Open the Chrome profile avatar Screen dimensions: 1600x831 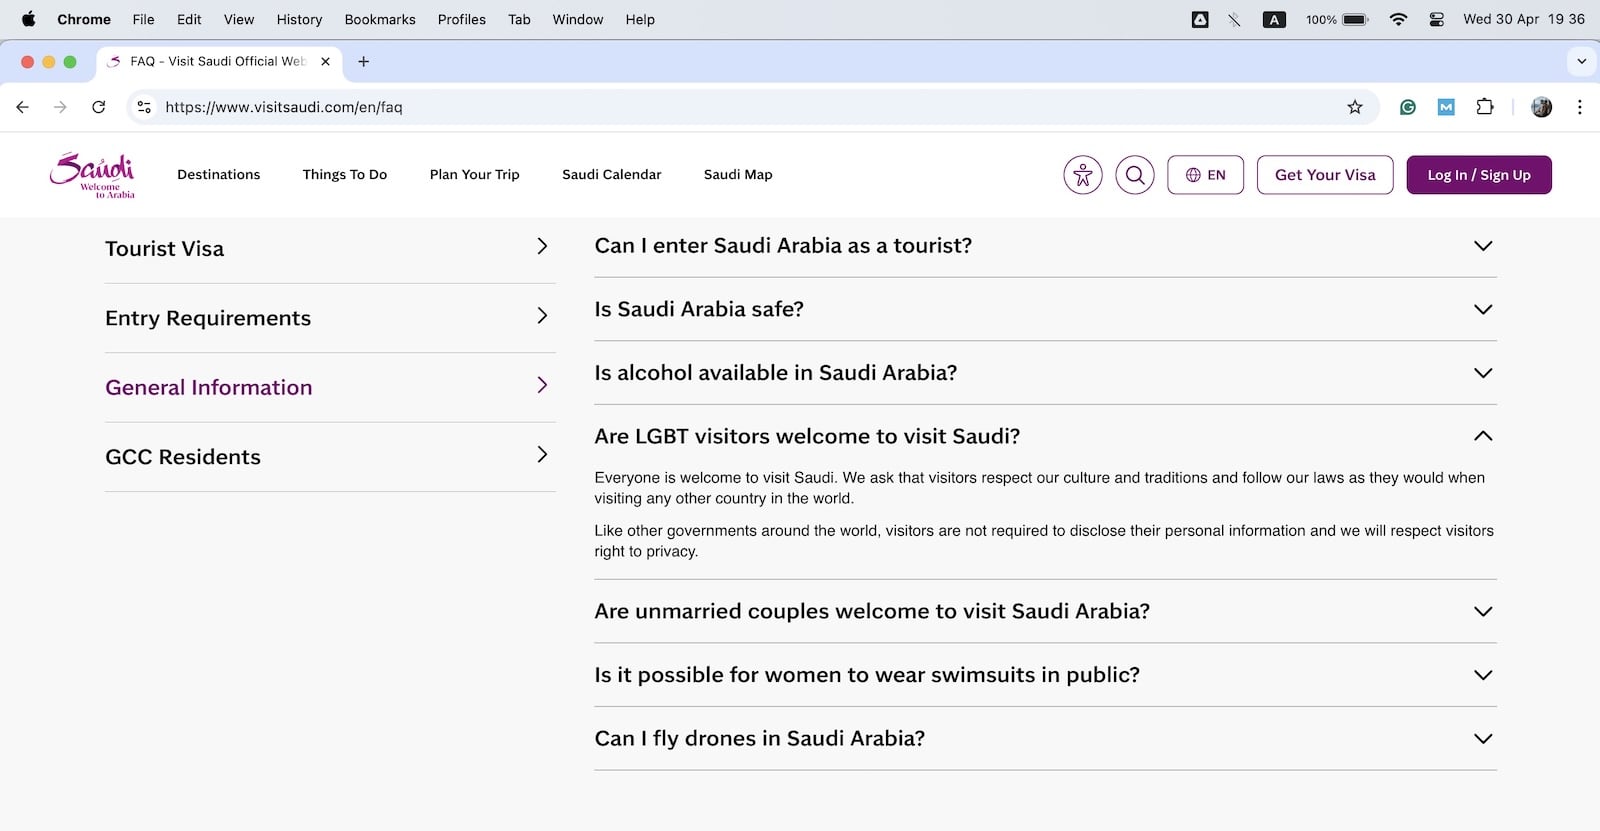tap(1542, 107)
